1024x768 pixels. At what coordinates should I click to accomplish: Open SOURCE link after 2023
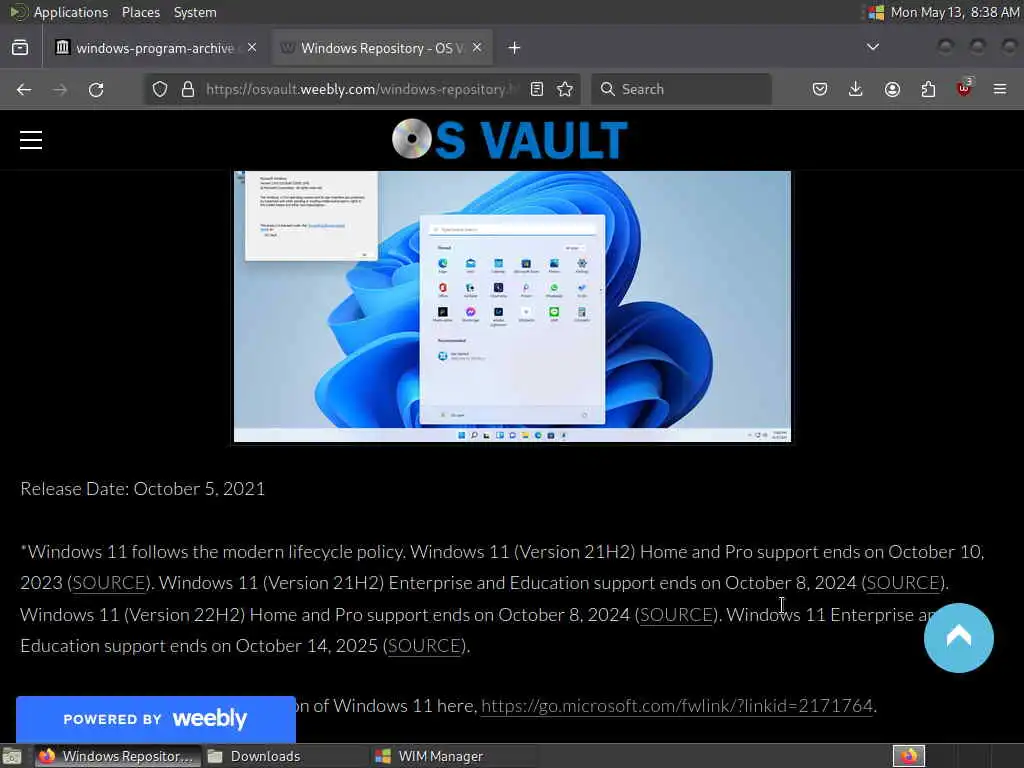click(109, 583)
